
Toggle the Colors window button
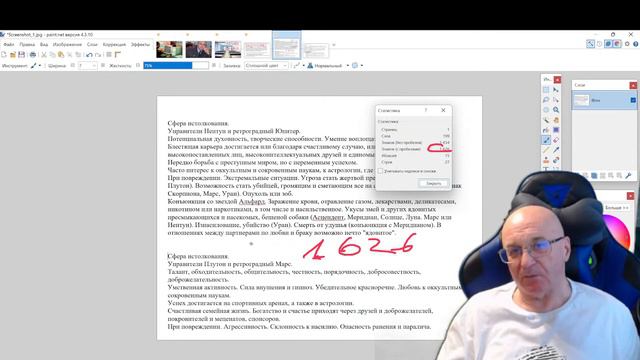pos(617,44)
